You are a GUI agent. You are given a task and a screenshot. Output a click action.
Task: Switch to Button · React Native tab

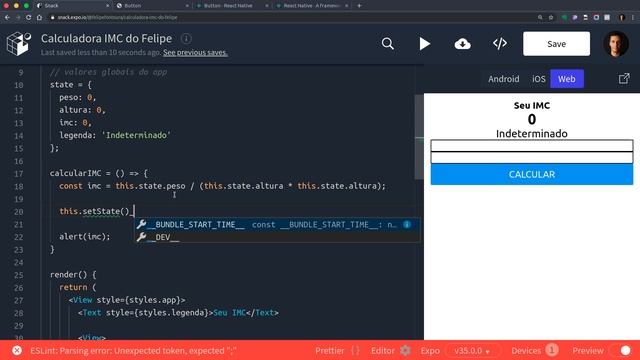coord(232,6)
